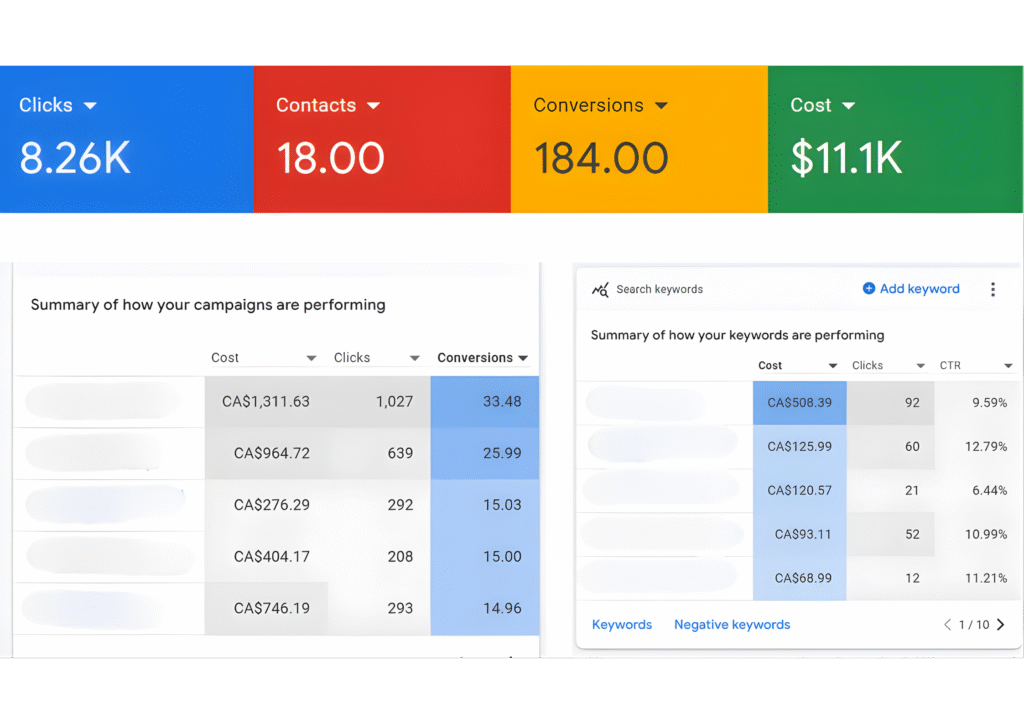Open the Negative keywords link

pos(732,625)
